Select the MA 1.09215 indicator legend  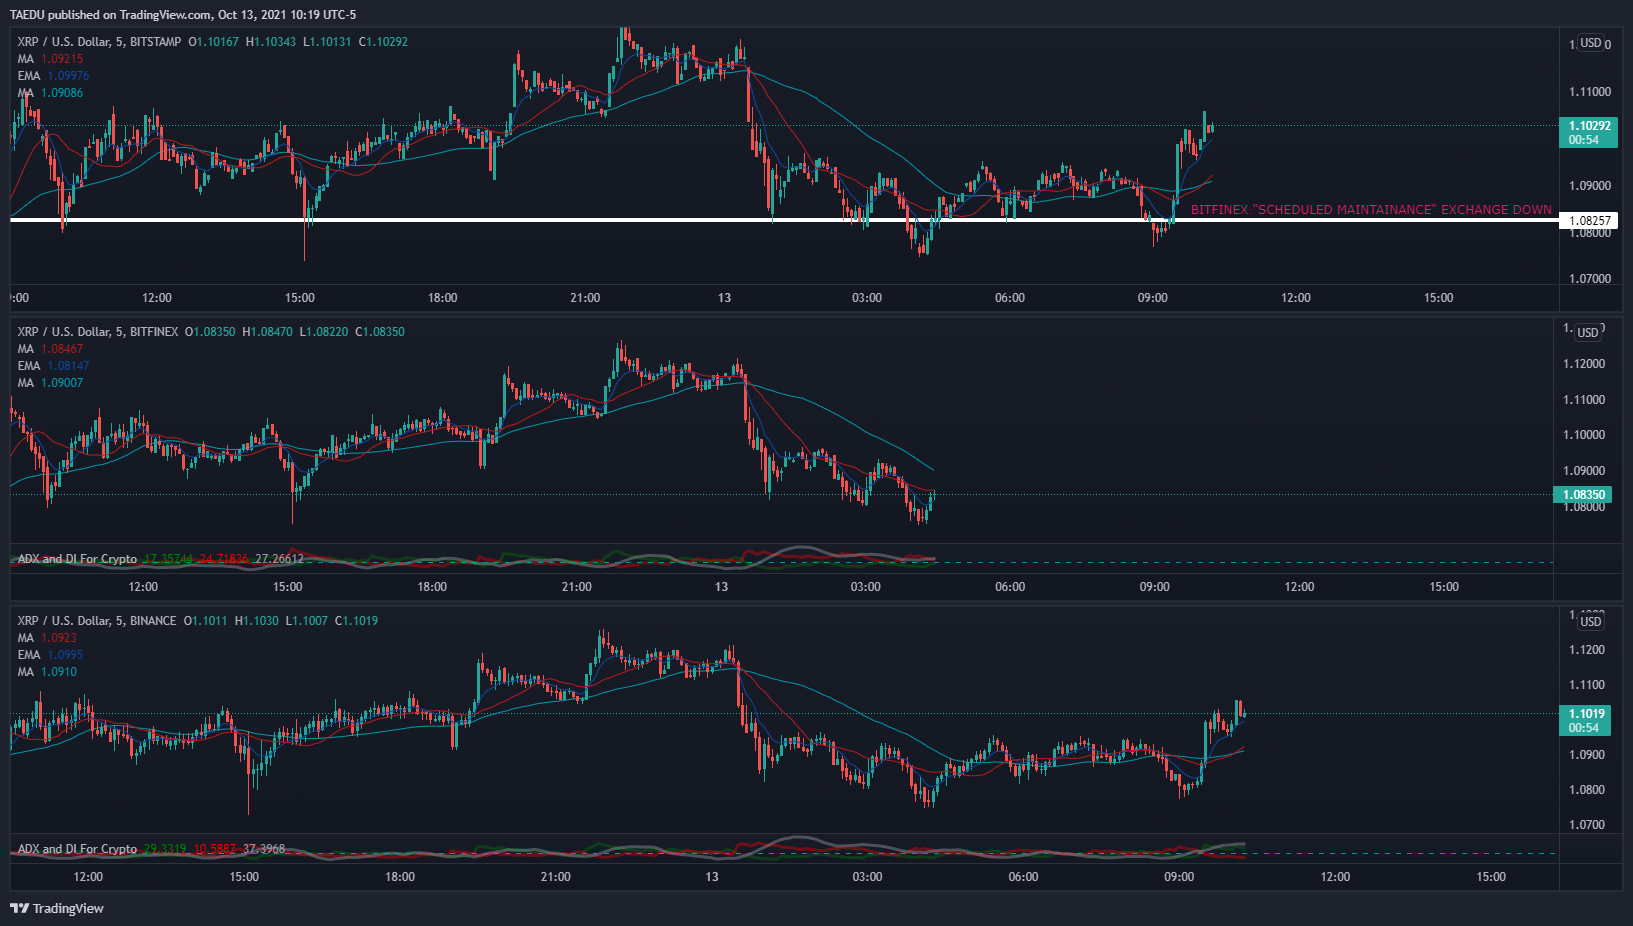click(x=50, y=59)
